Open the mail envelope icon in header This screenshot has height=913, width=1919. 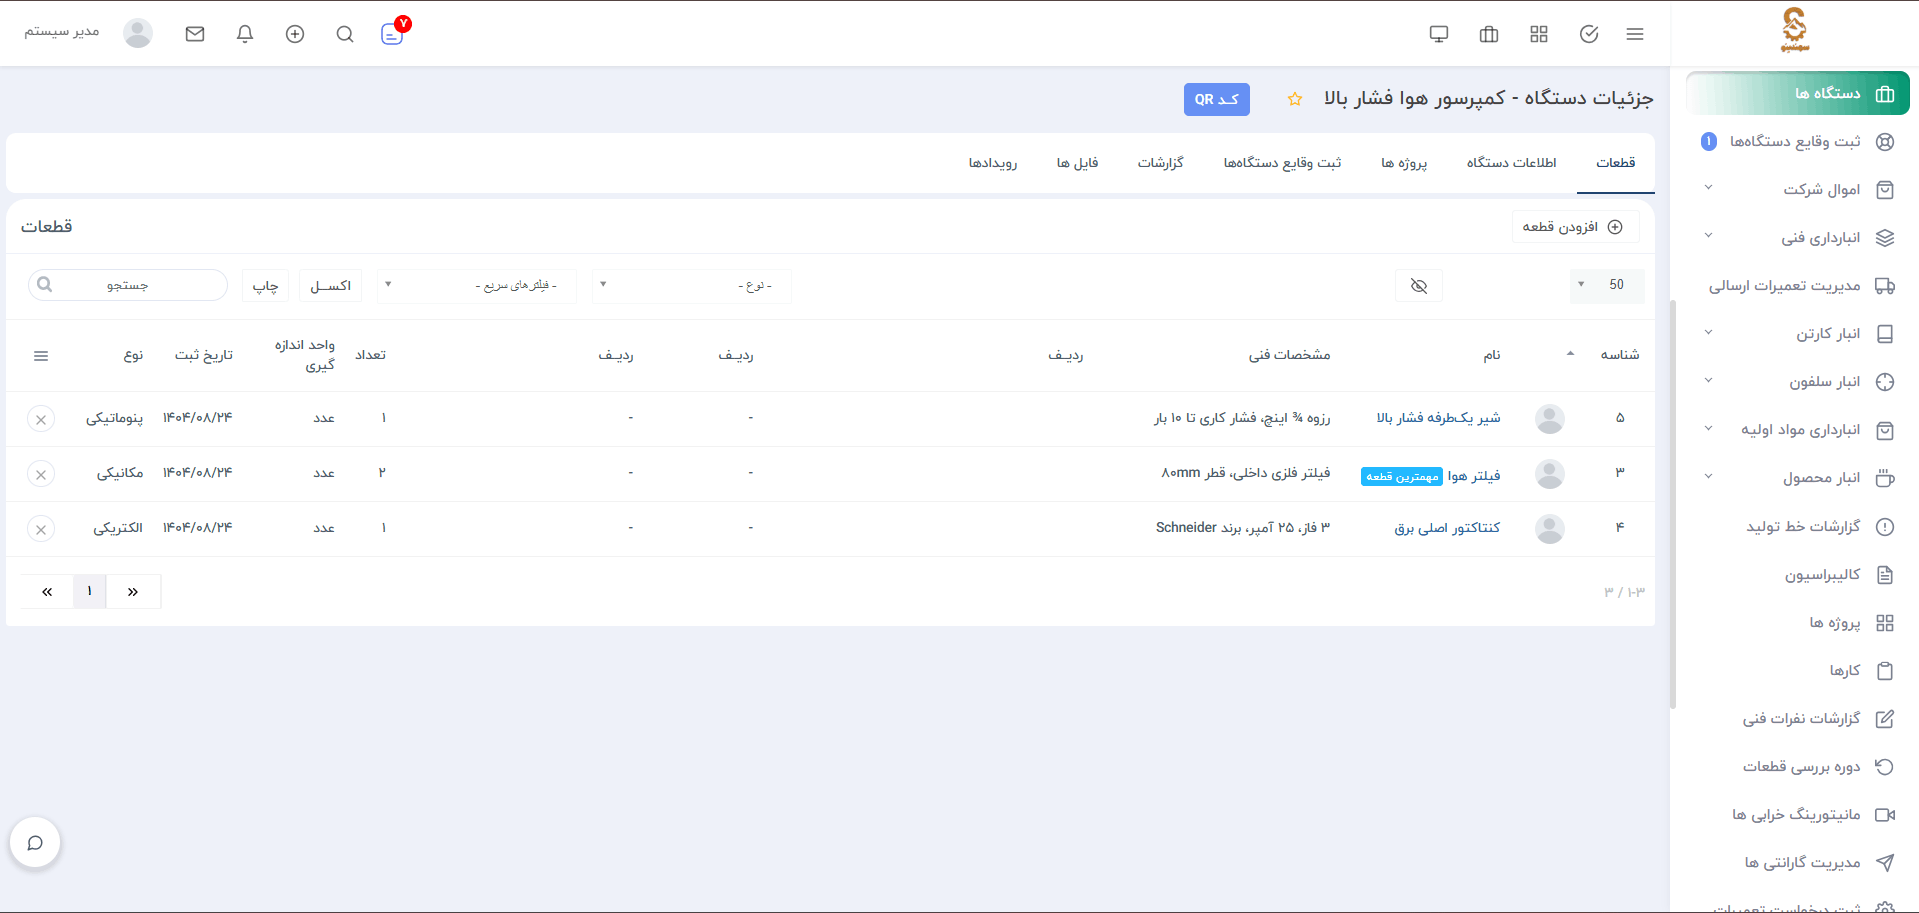coord(195,34)
